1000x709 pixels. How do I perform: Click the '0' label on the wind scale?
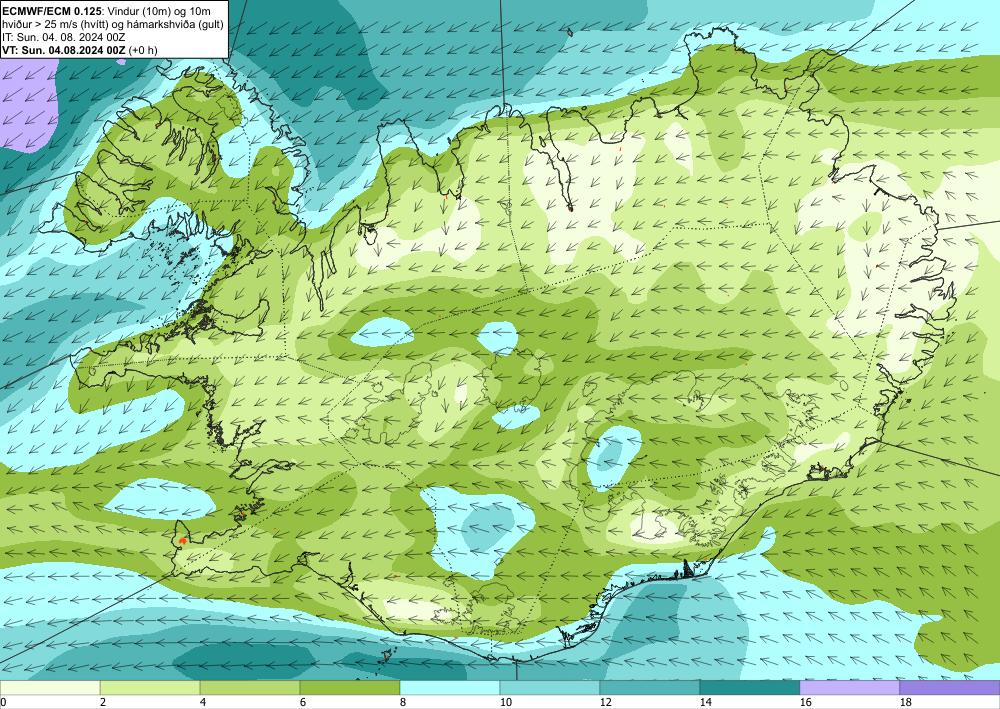(x=3, y=703)
